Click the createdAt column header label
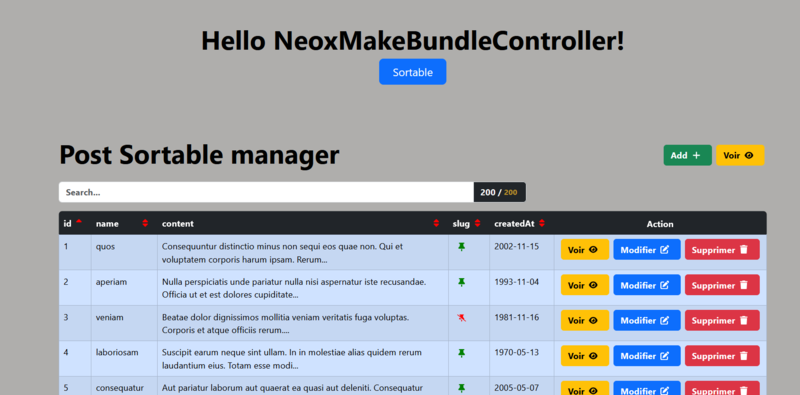This screenshot has width=800, height=395. (514, 224)
